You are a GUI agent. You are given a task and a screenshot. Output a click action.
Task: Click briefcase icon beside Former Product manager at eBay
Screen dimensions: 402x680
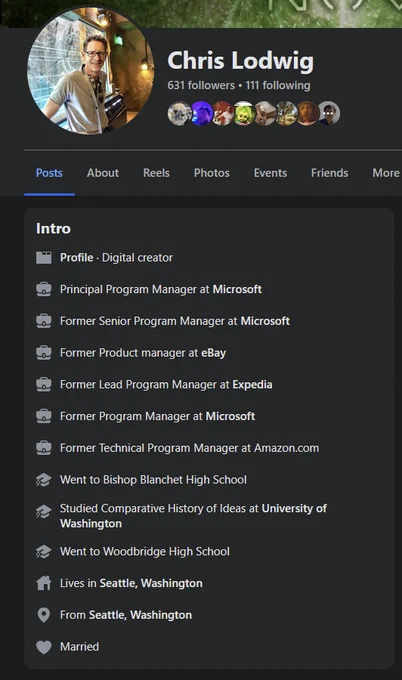point(44,353)
